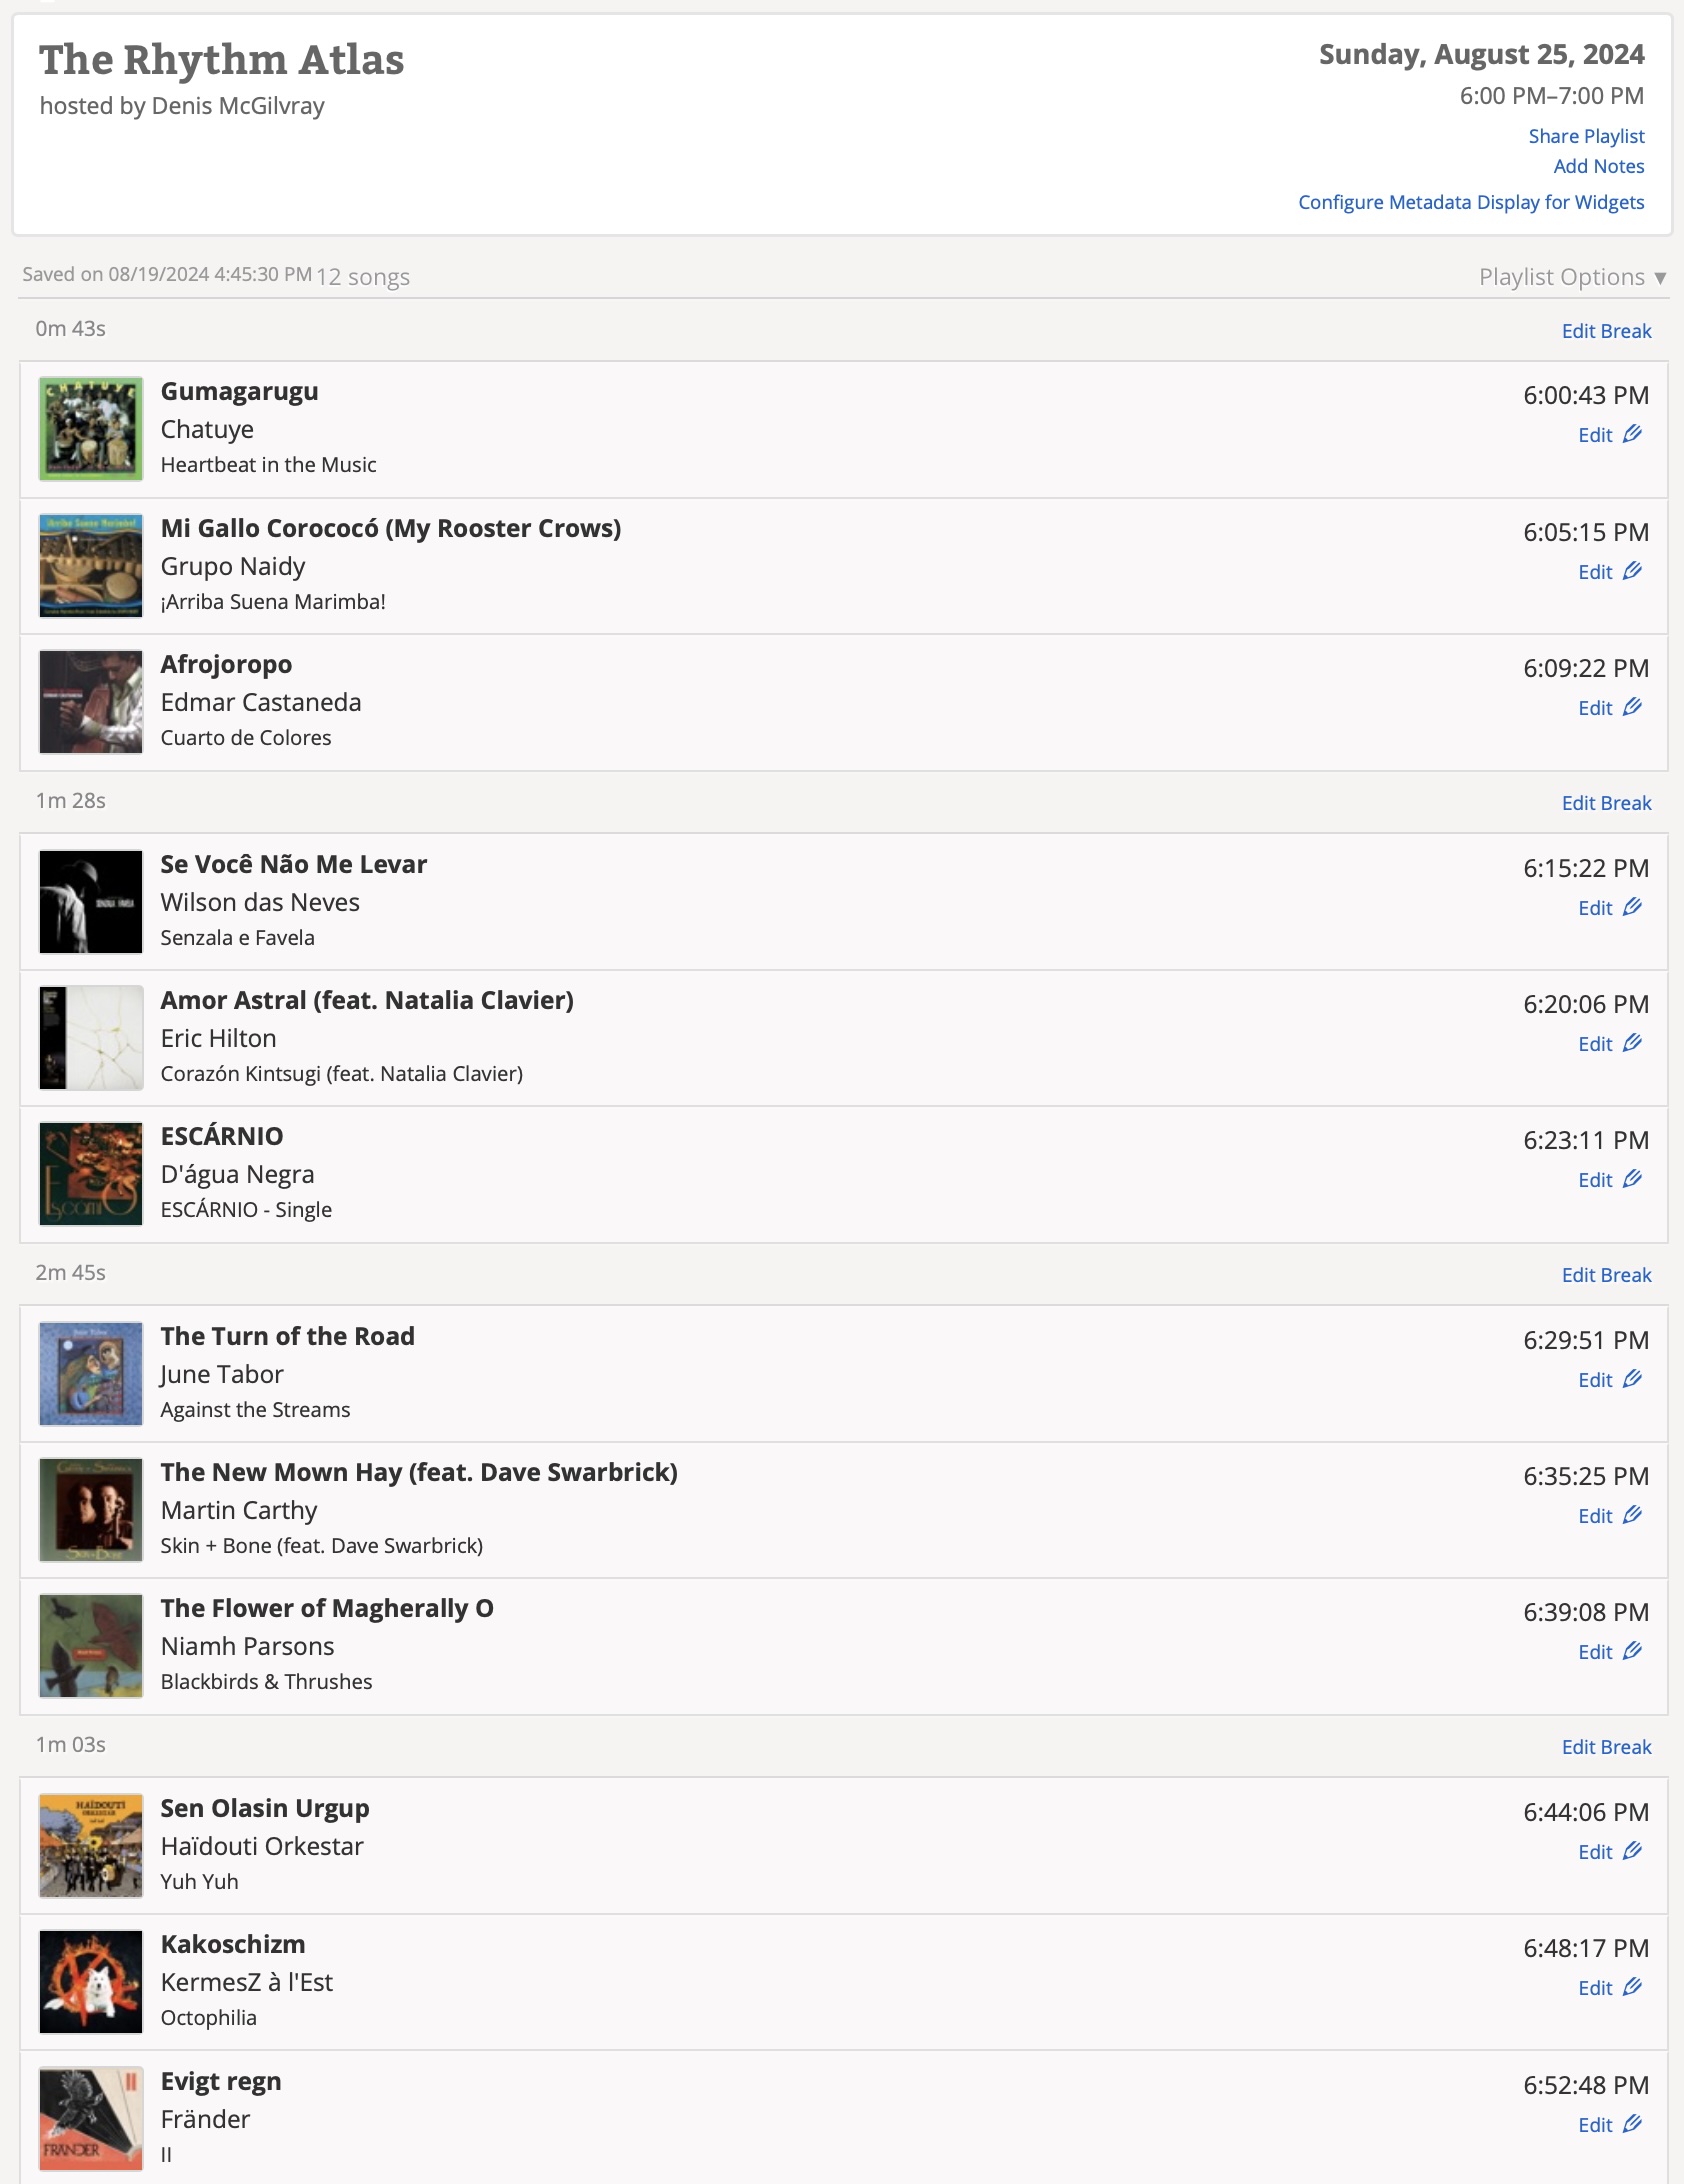
Task: Click Edit for The New Mown Hay
Action: 1596,1516
